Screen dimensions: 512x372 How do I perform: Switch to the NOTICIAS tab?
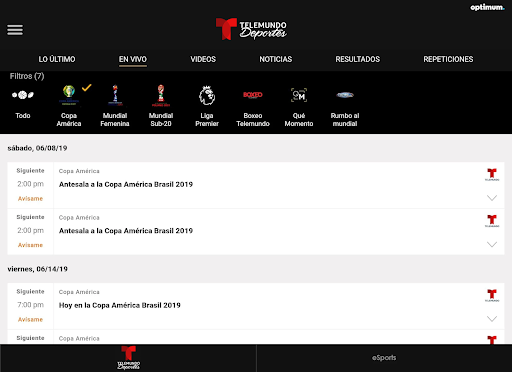pyautogui.click(x=276, y=59)
